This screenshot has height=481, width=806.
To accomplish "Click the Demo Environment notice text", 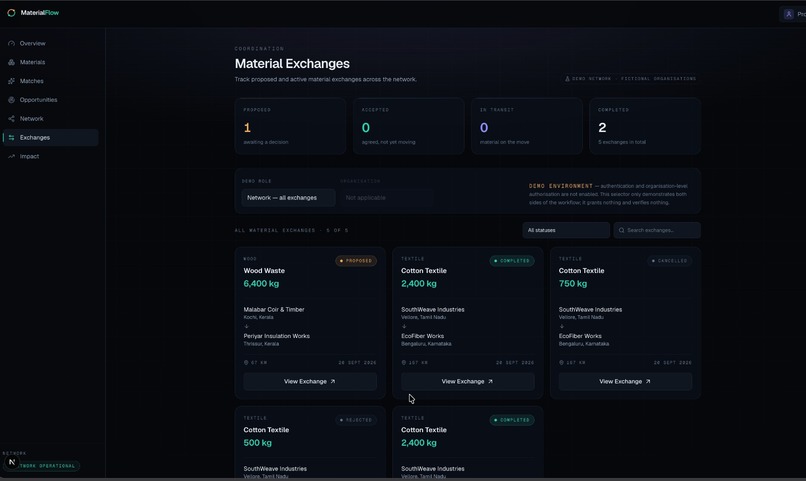I will point(609,194).
